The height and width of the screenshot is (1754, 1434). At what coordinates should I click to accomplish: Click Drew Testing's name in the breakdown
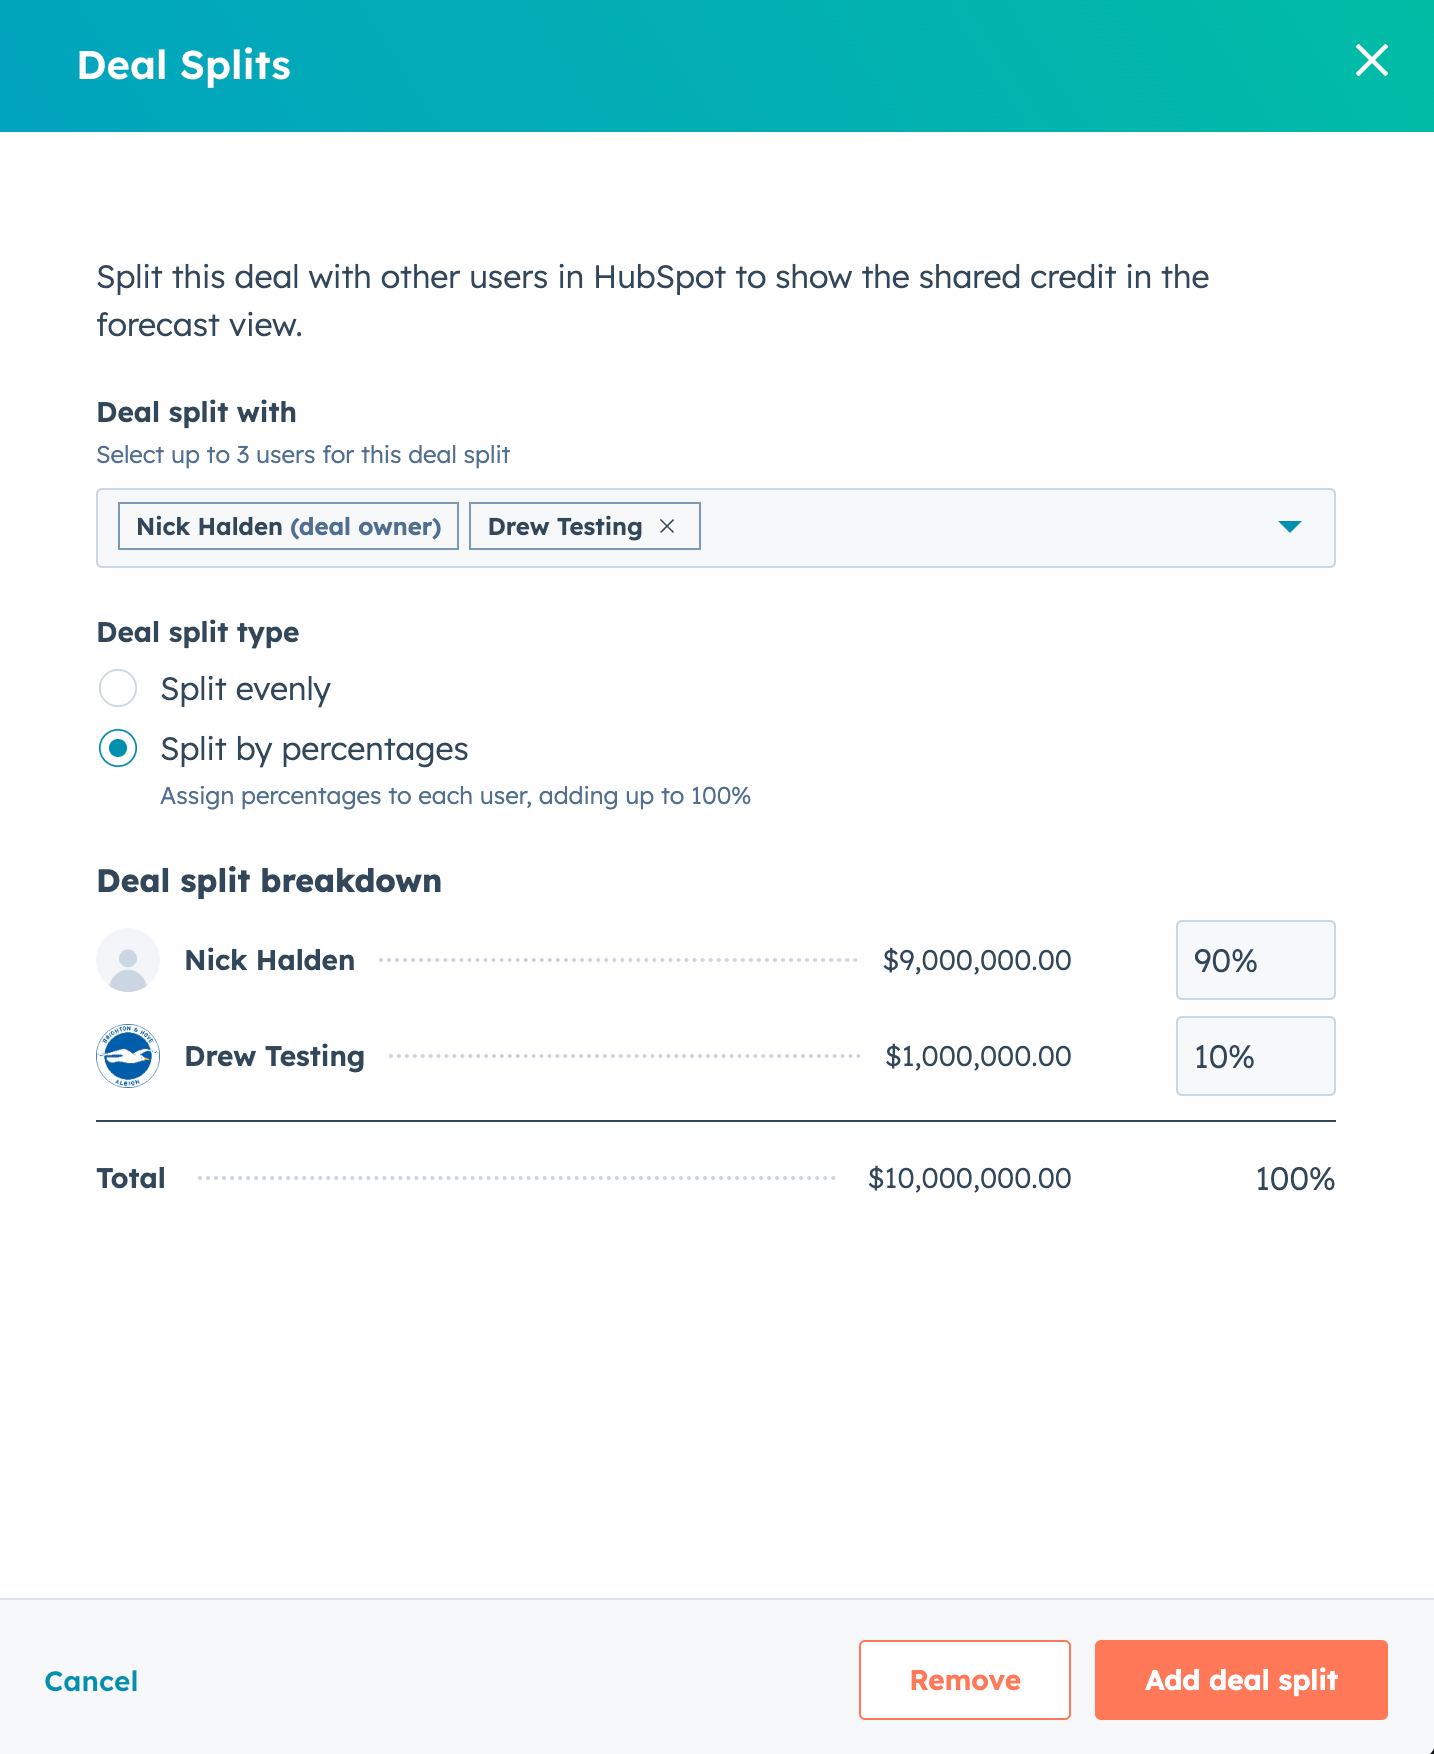[275, 1056]
